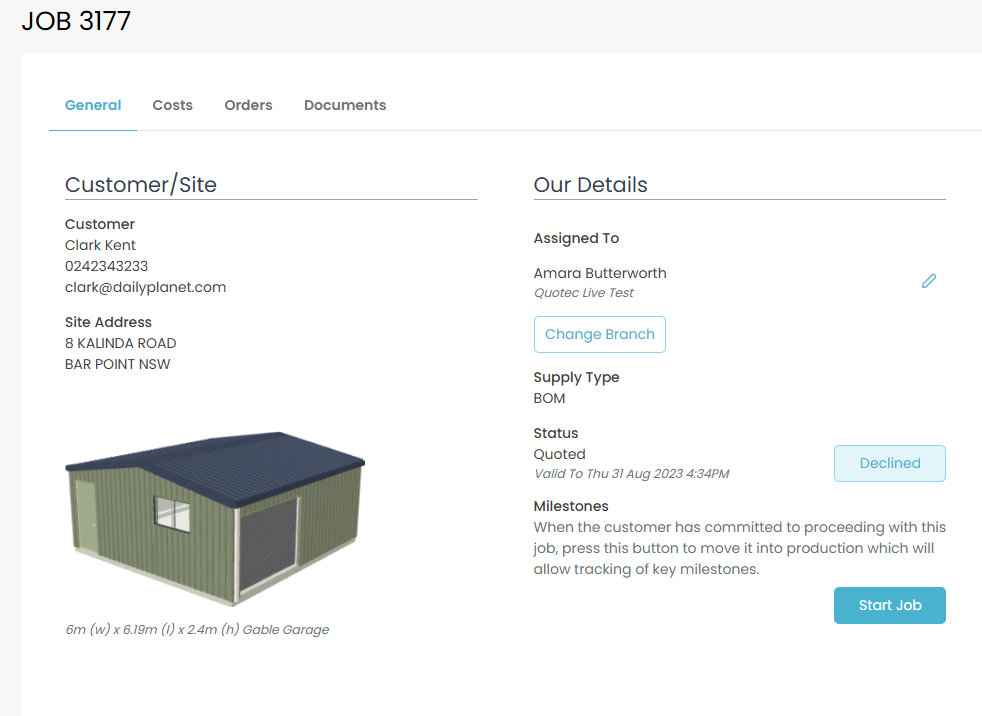982x716 pixels.
Task: Click the Valid To date text
Action: tap(631, 474)
